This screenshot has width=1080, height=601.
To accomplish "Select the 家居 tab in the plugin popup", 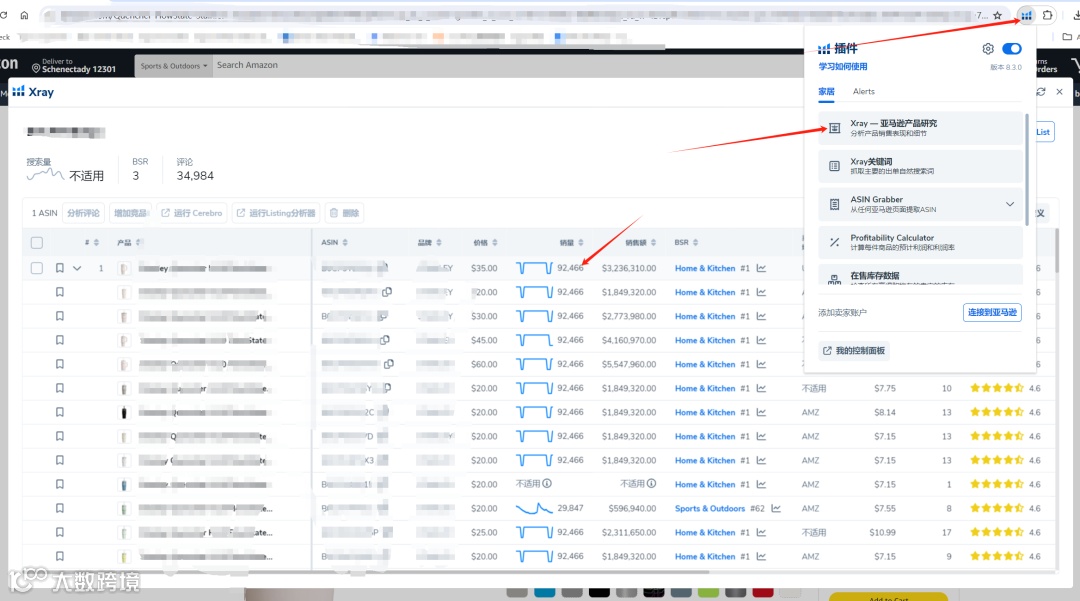I will 826,92.
